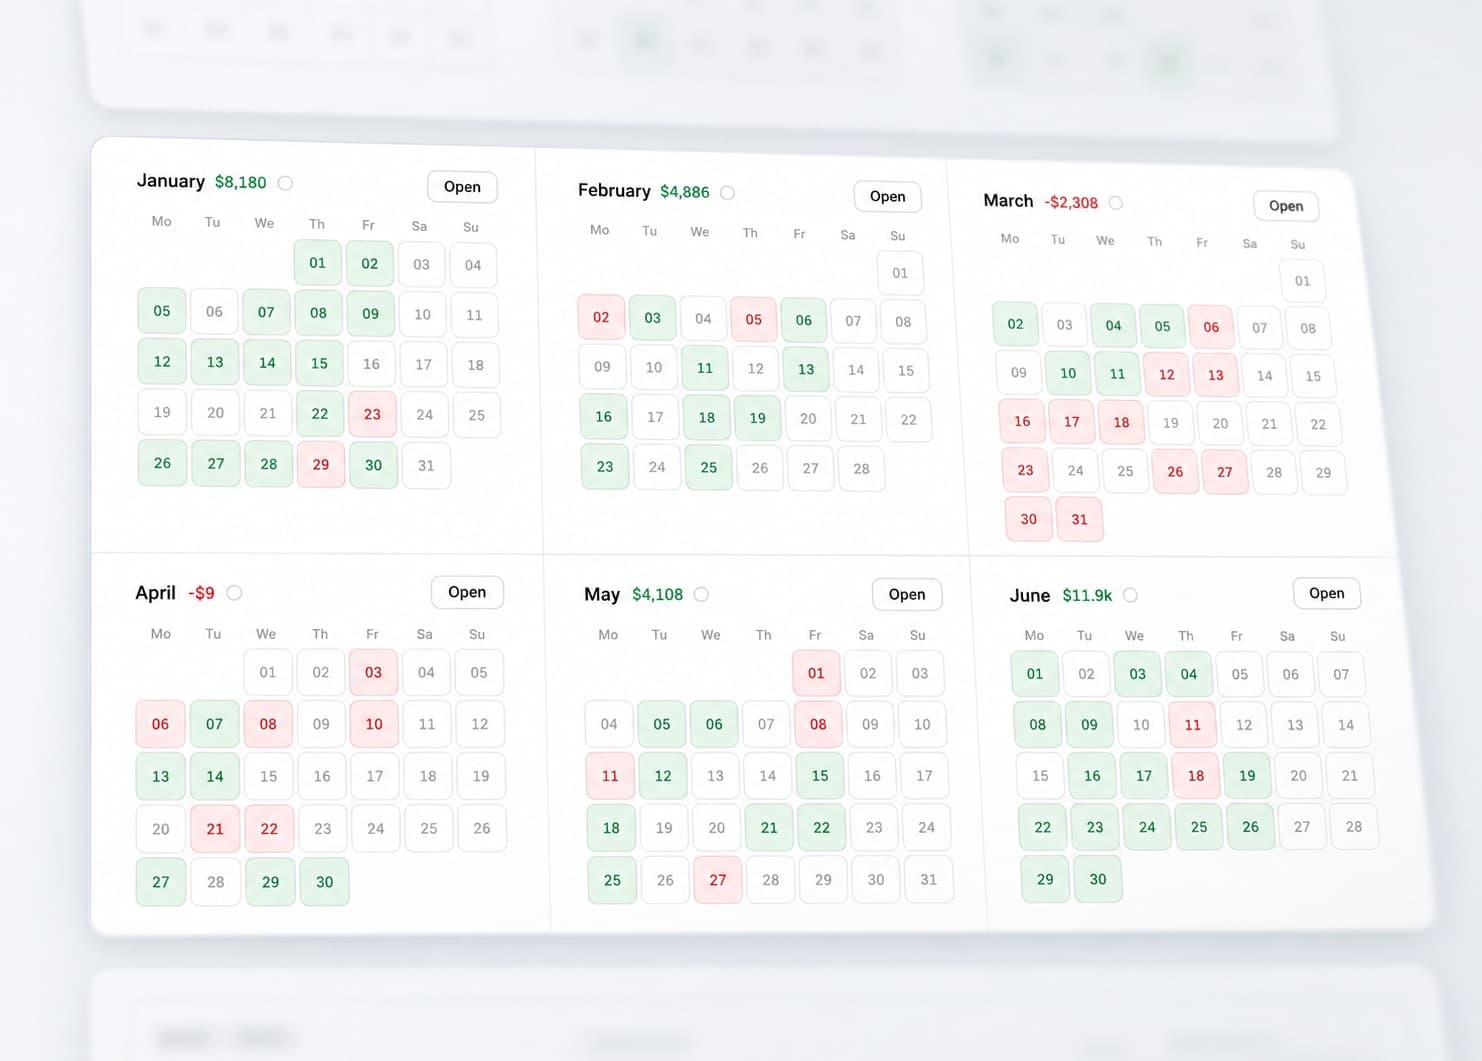This screenshot has width=1482, height=1061.
Task: Click June 11 red day cell
Action: pos(1192,725)
